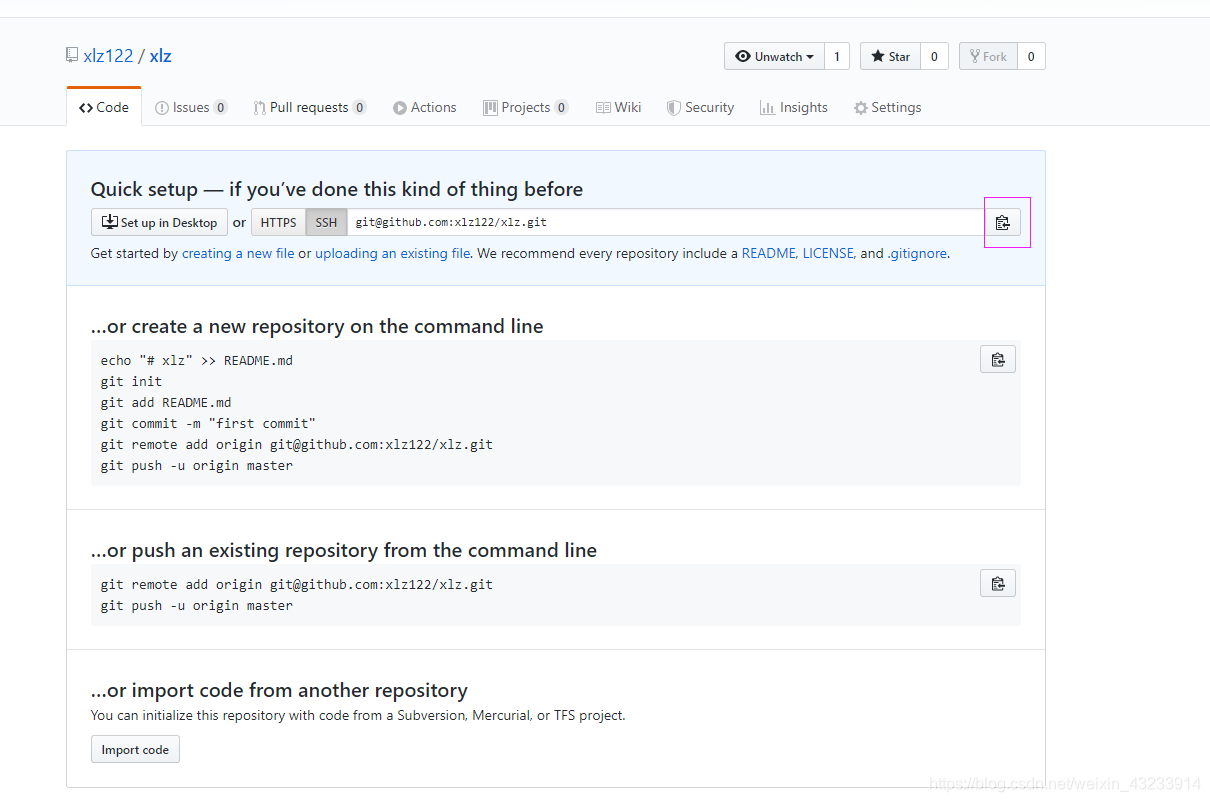The image size is (1210, 802).
Task: Open the xlz repository name link
Action: [161, 55]
